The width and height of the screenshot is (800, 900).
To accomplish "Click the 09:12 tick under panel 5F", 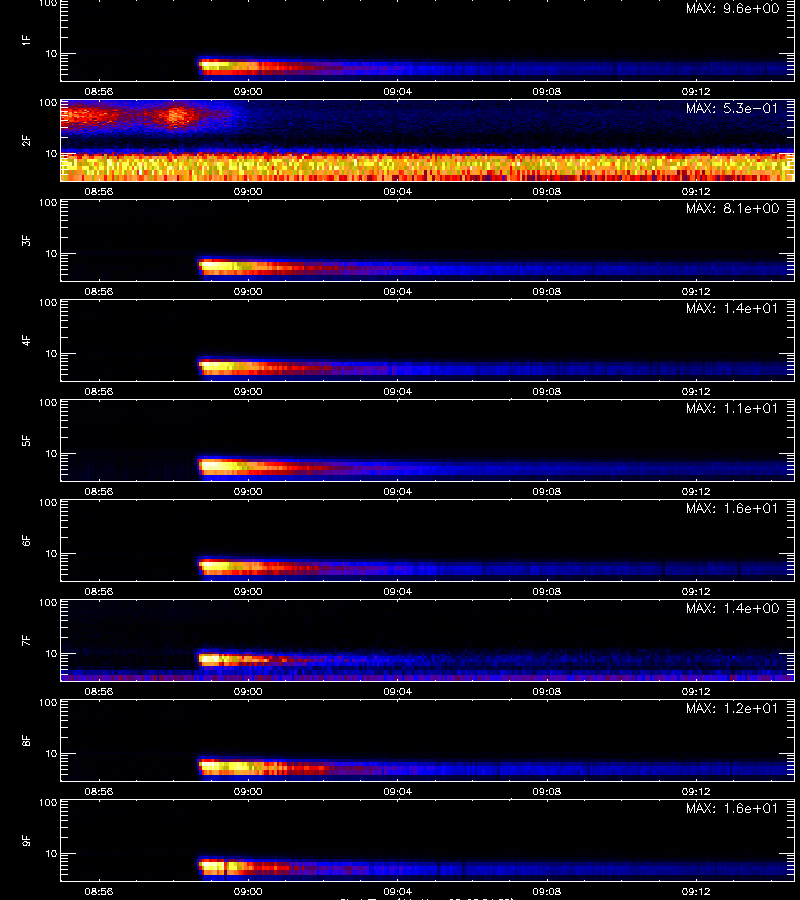I will [x=696, y=491].
